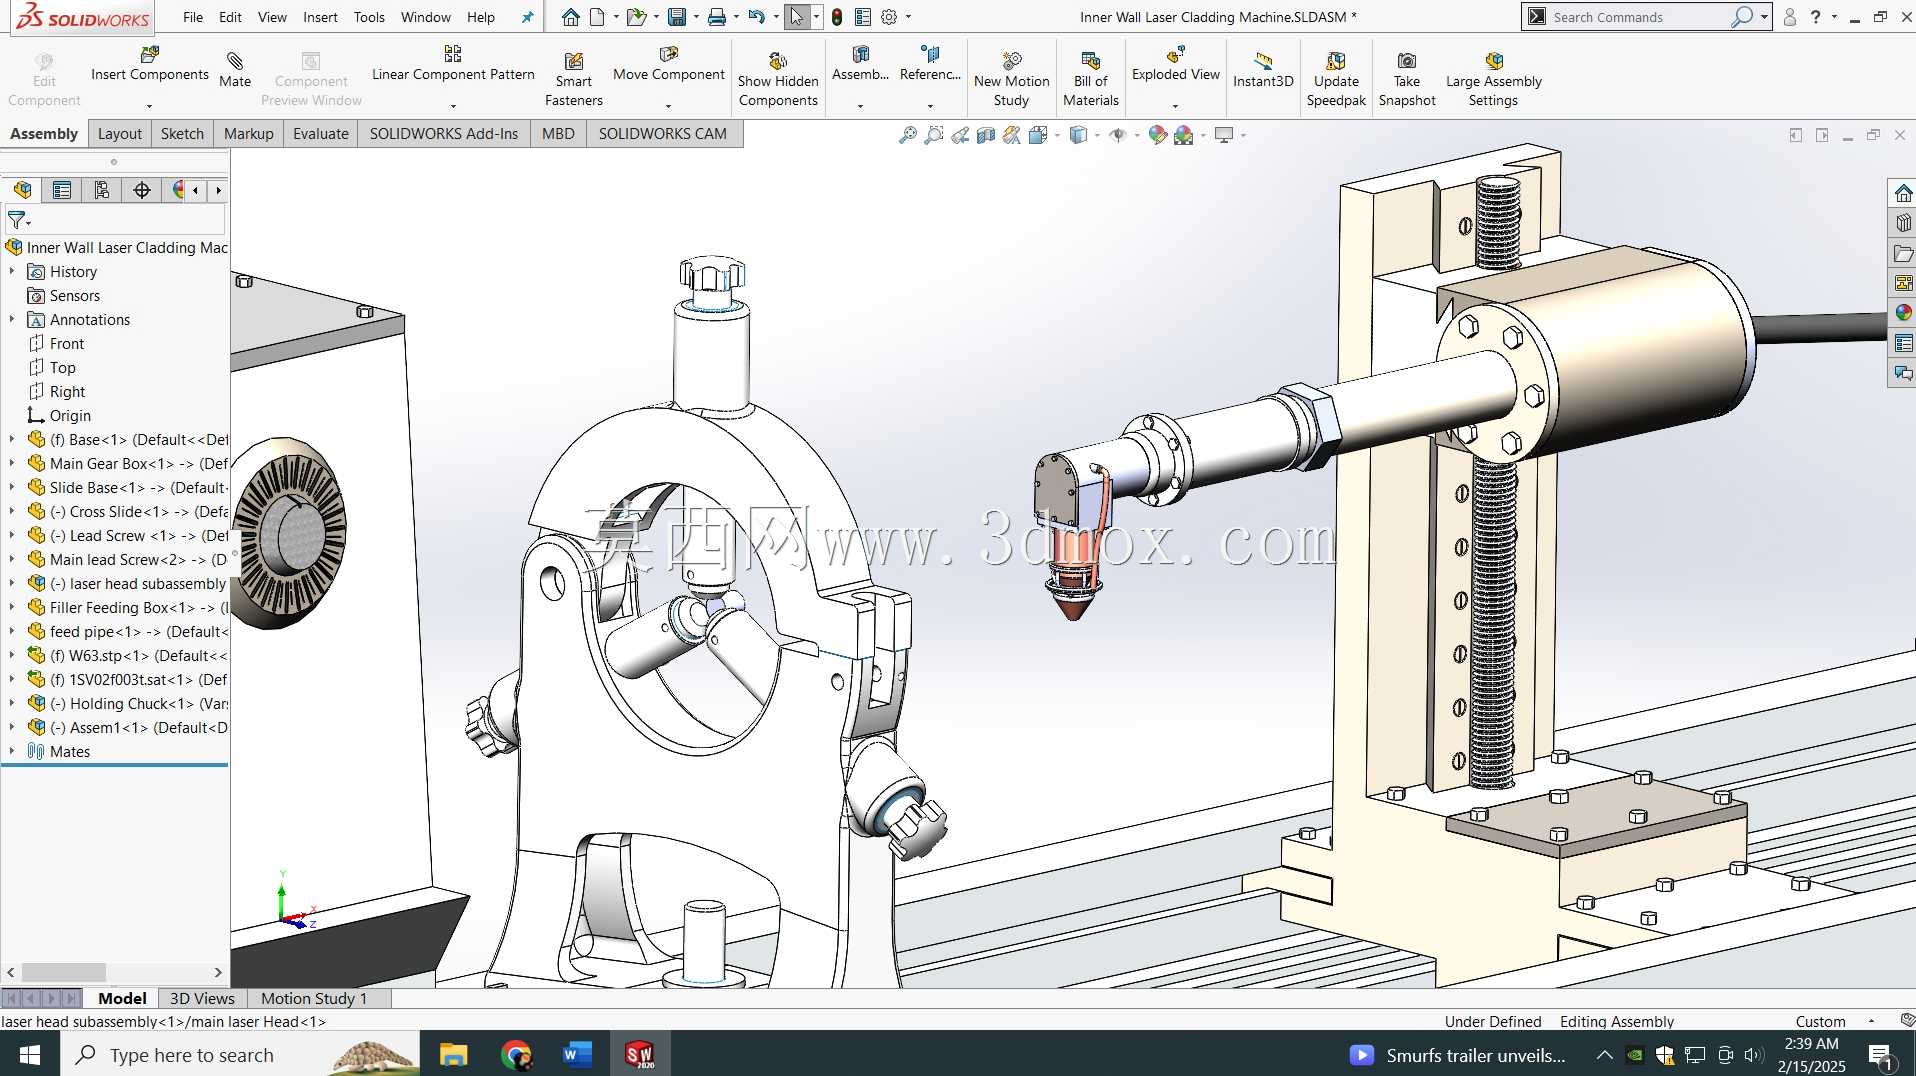The image size is (1916, 1076).
Task: Select the Mate tool
Action: click(x=235, y=70)
